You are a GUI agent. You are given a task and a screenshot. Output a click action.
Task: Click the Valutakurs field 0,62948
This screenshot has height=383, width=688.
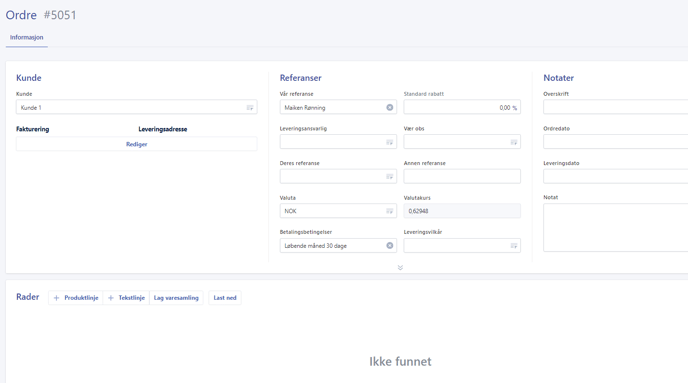pyautogui.click(x=462, y=211)
